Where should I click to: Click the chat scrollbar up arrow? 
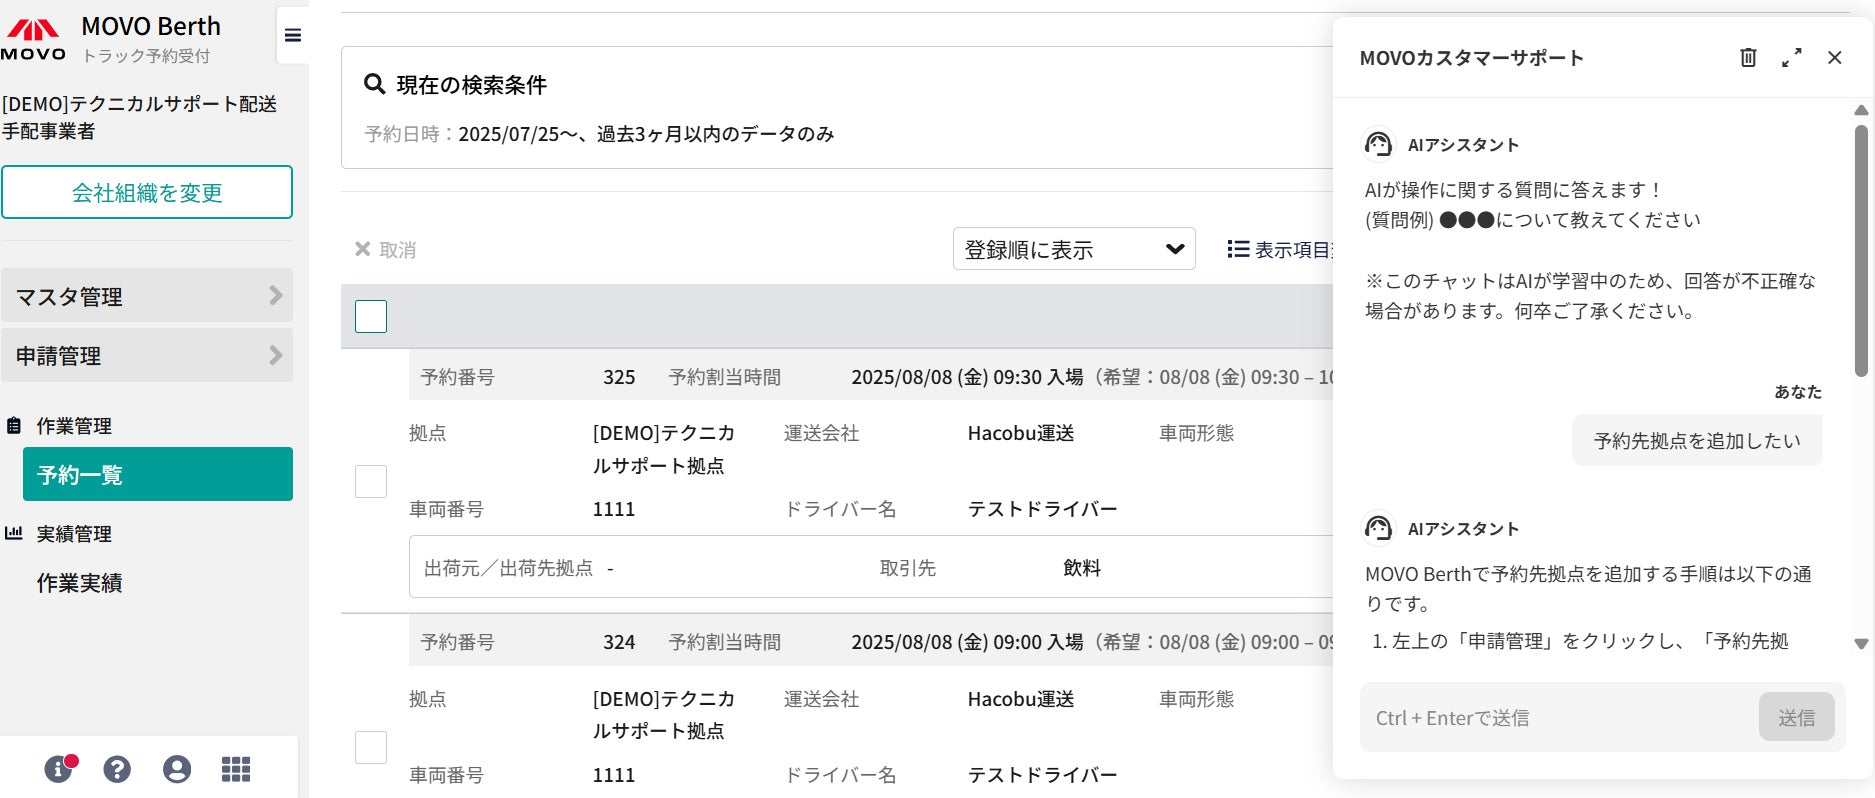(1861, 110)
